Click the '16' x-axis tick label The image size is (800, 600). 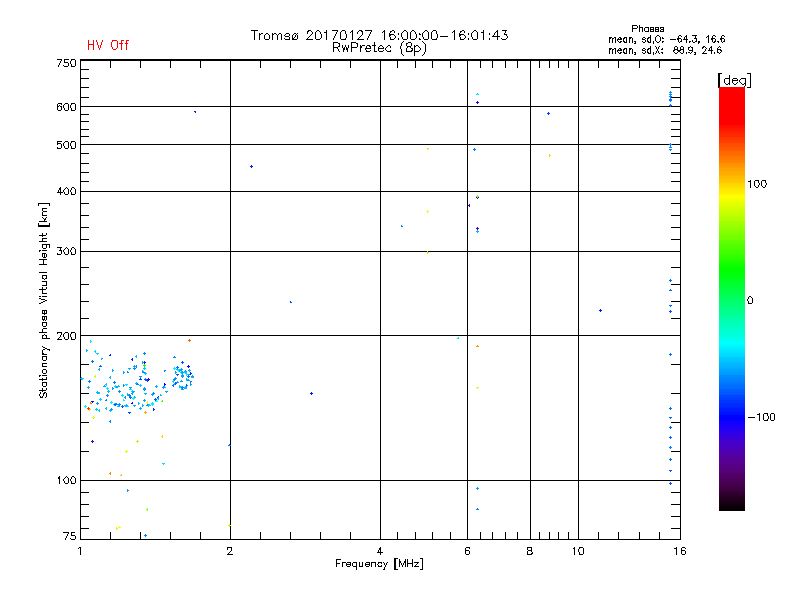680,551
